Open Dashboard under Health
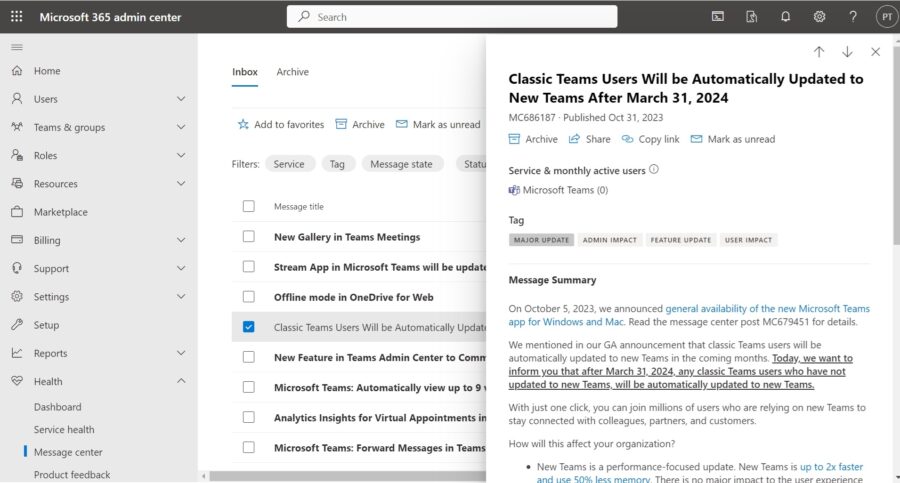 (57, 407)
